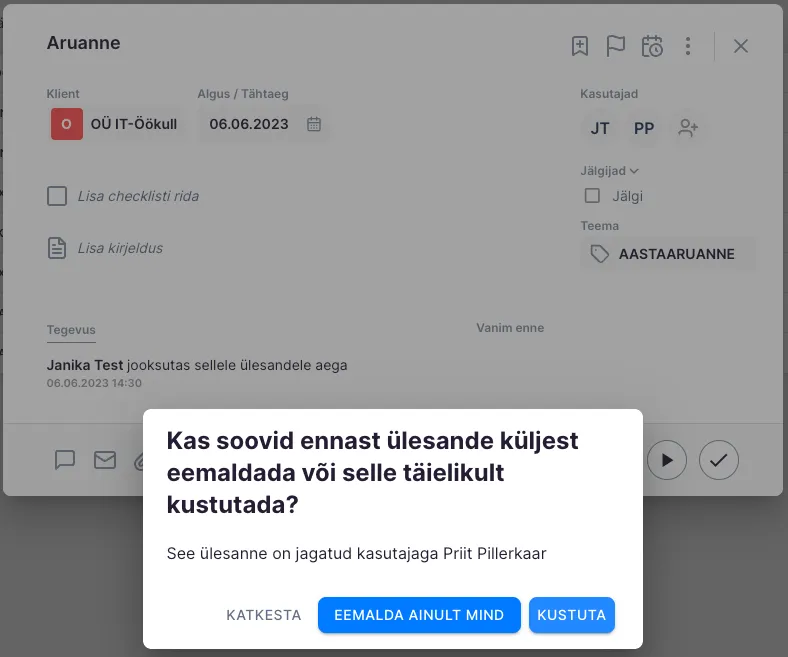Start the timer with play button
Viewport: 788px width, 657px height.
[x=667, y=460]
